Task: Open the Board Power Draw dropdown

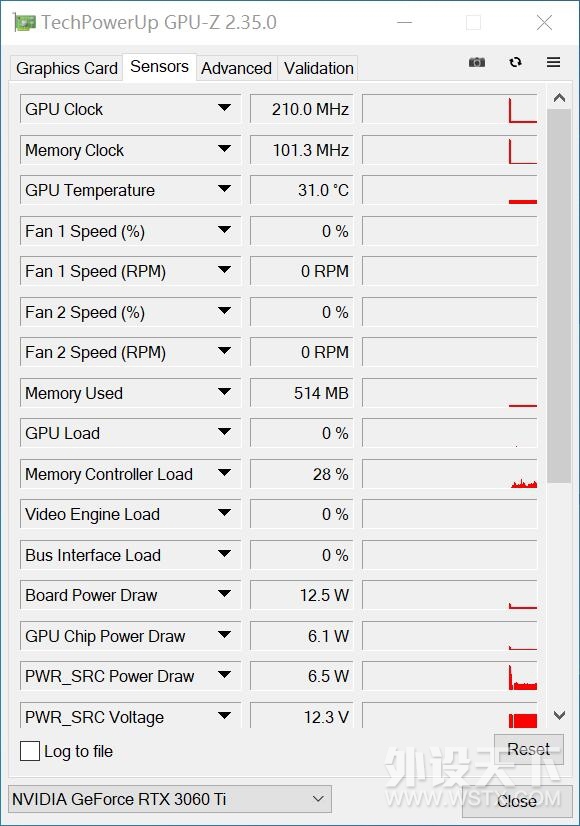Action: [x=224, y=594]
